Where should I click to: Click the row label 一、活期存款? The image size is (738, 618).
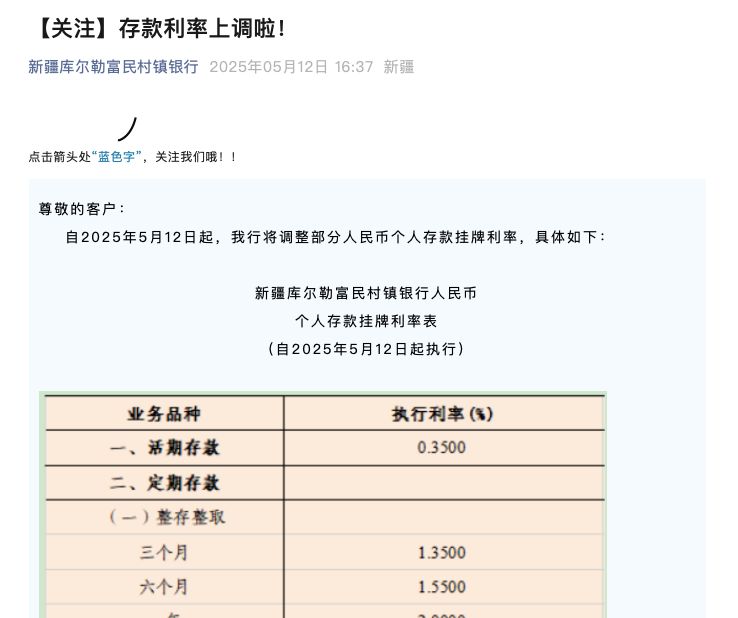(x=165, y=448)
